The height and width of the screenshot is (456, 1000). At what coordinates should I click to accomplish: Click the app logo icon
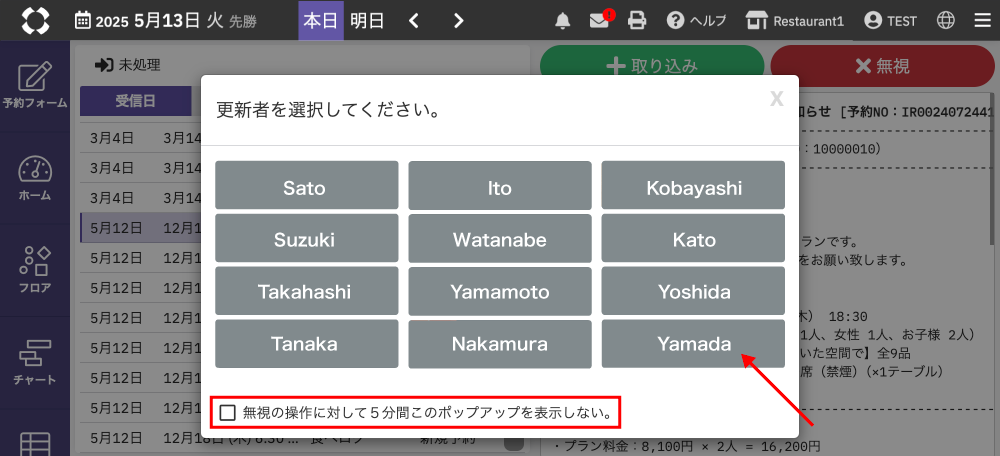(35, 20)
